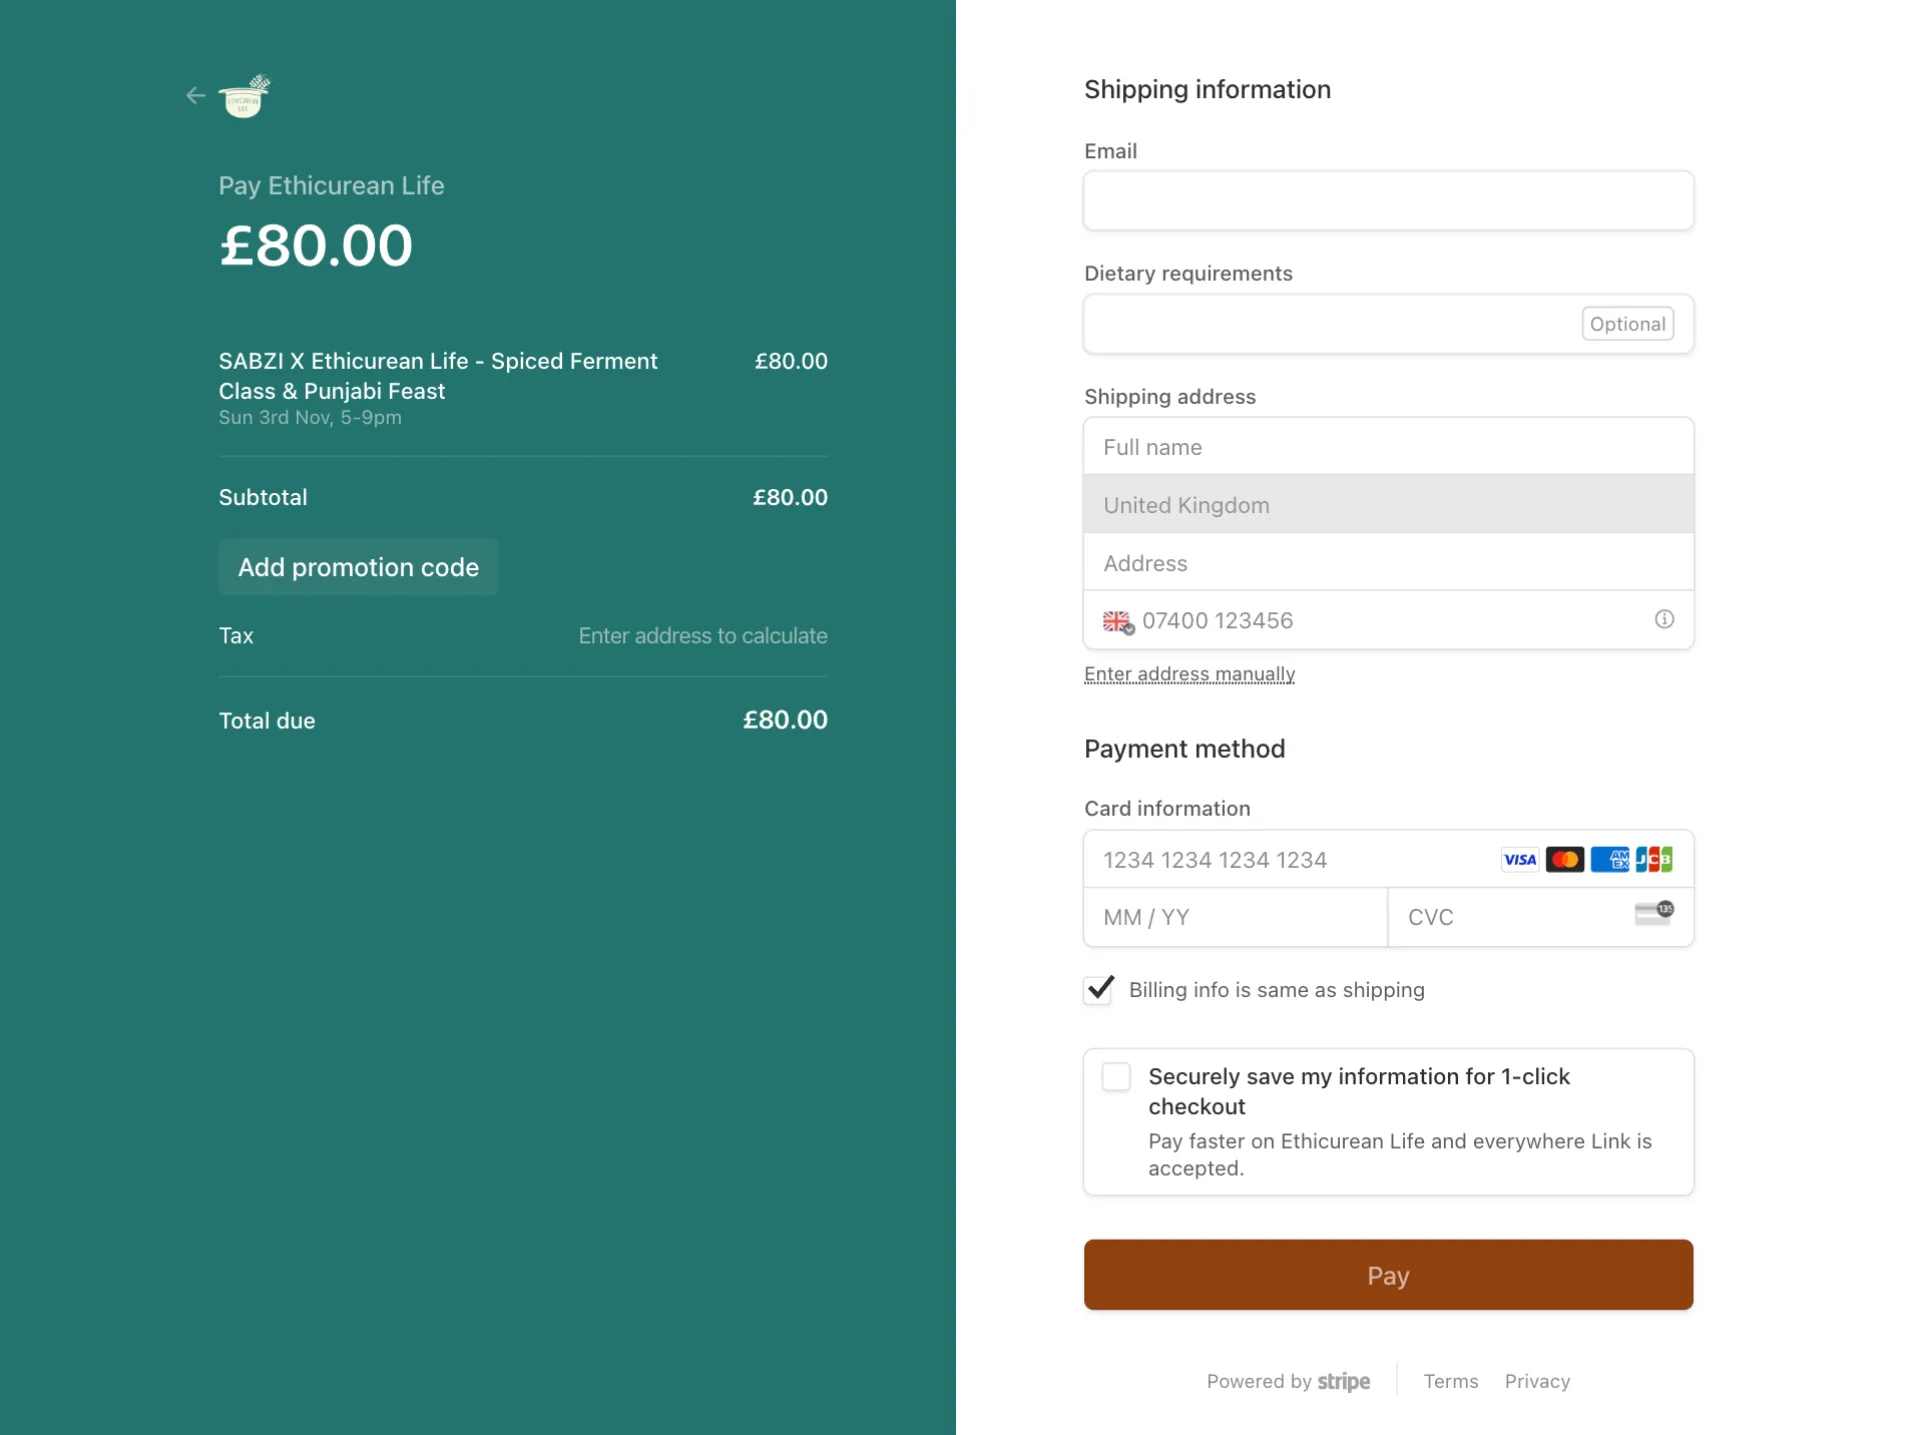Click the Visa card icon
1914x1435 pixels.
click(1519, 860)
